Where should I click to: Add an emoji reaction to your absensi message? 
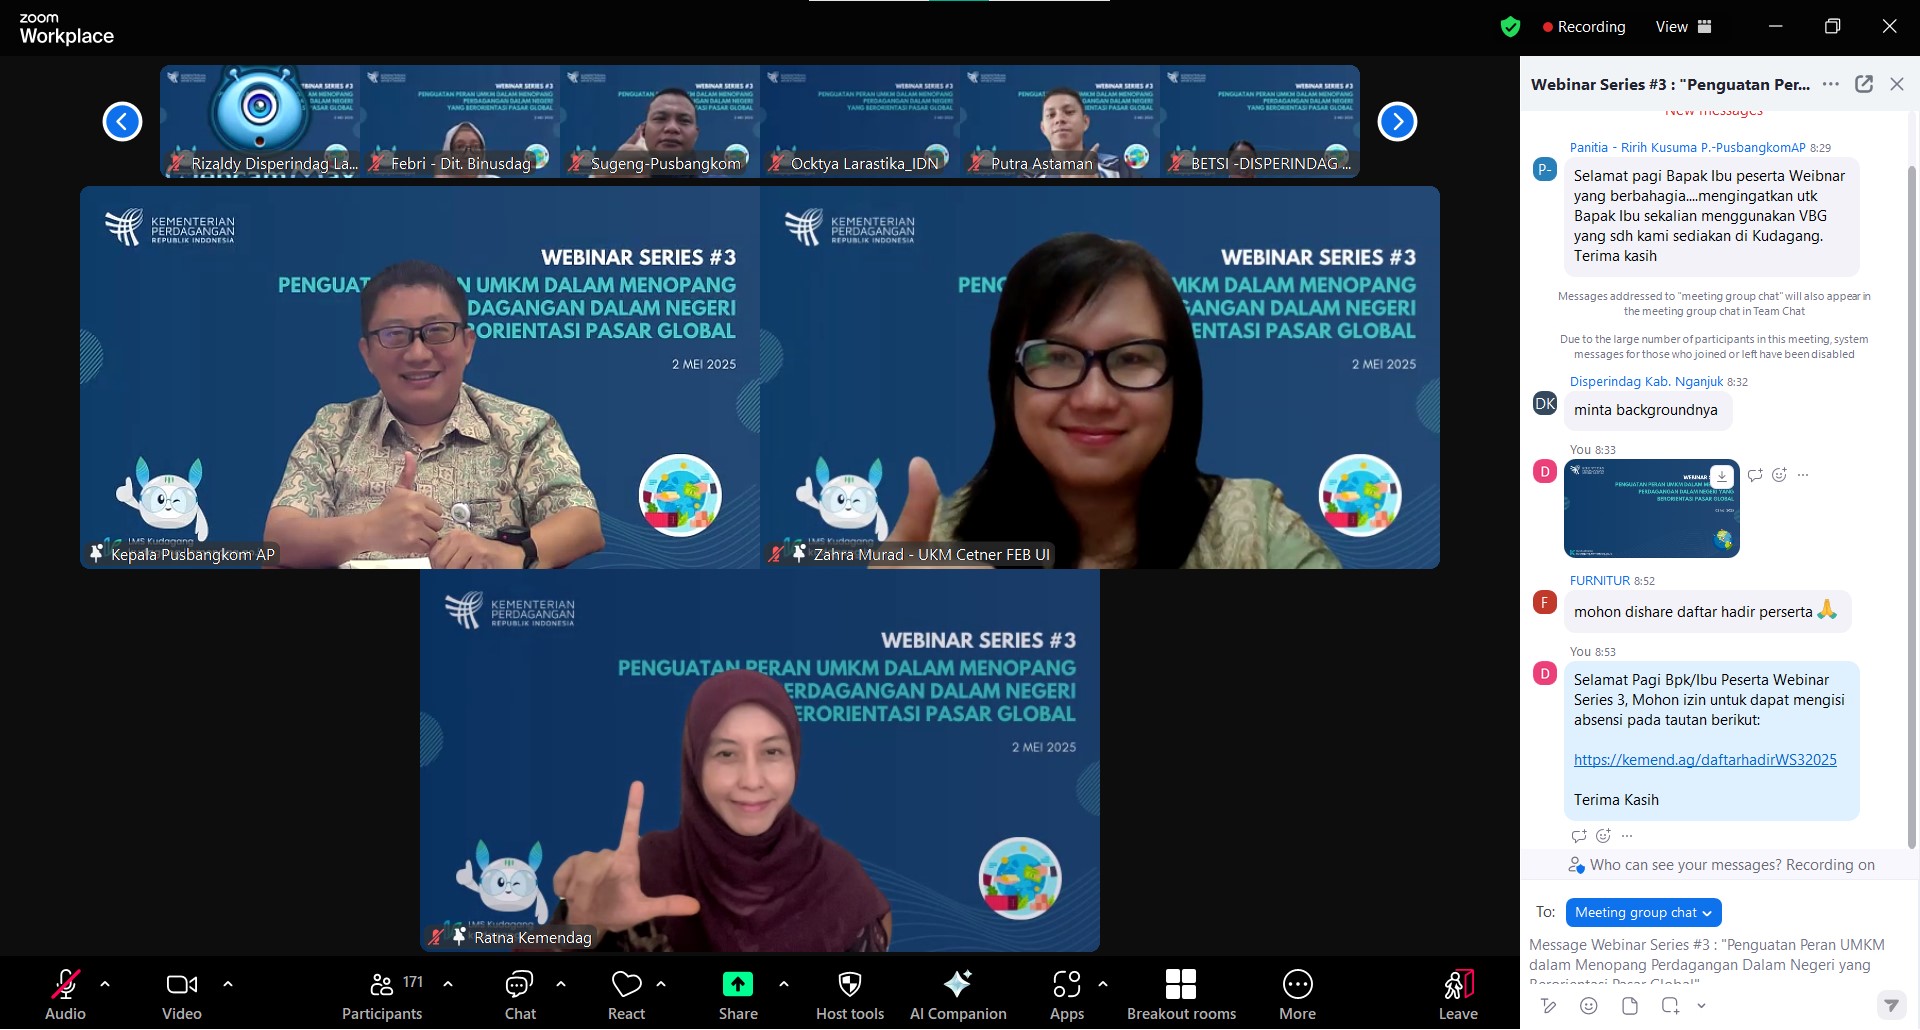(x=1602, y=836)
